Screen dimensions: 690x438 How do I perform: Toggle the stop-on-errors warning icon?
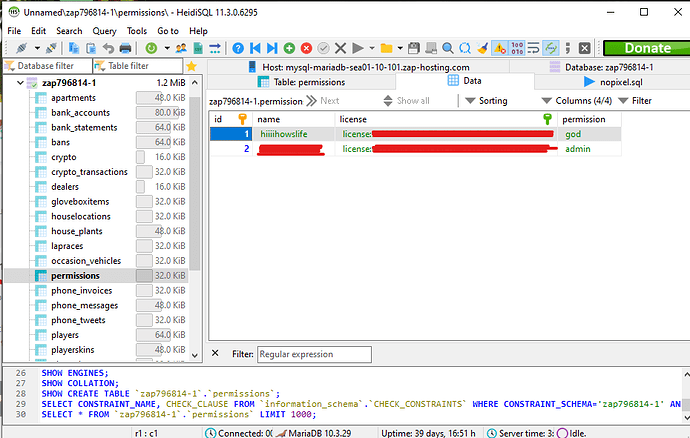tap(499, 48)
